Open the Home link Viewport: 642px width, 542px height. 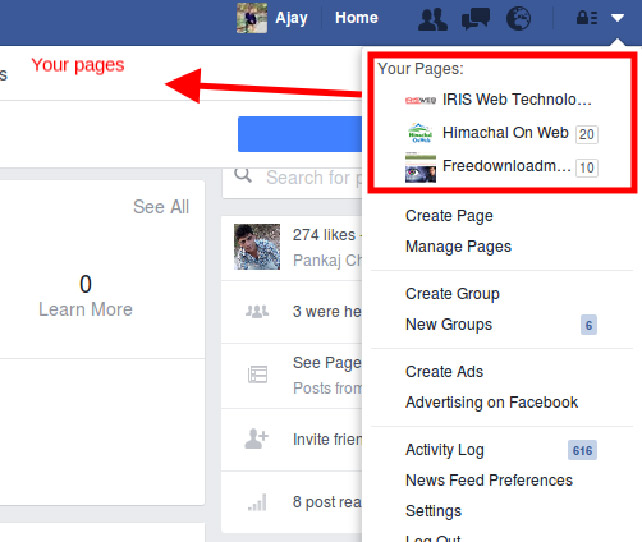[356, 18]
